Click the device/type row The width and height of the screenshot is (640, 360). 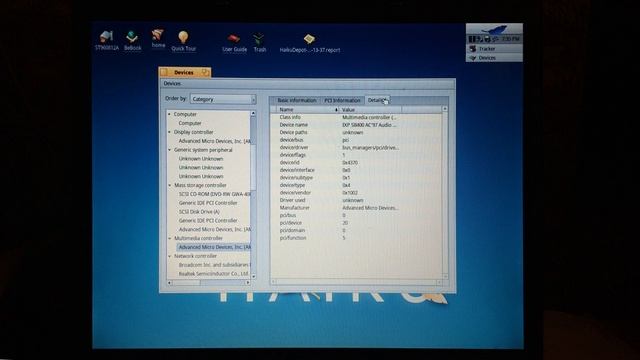tap(356, 185)
